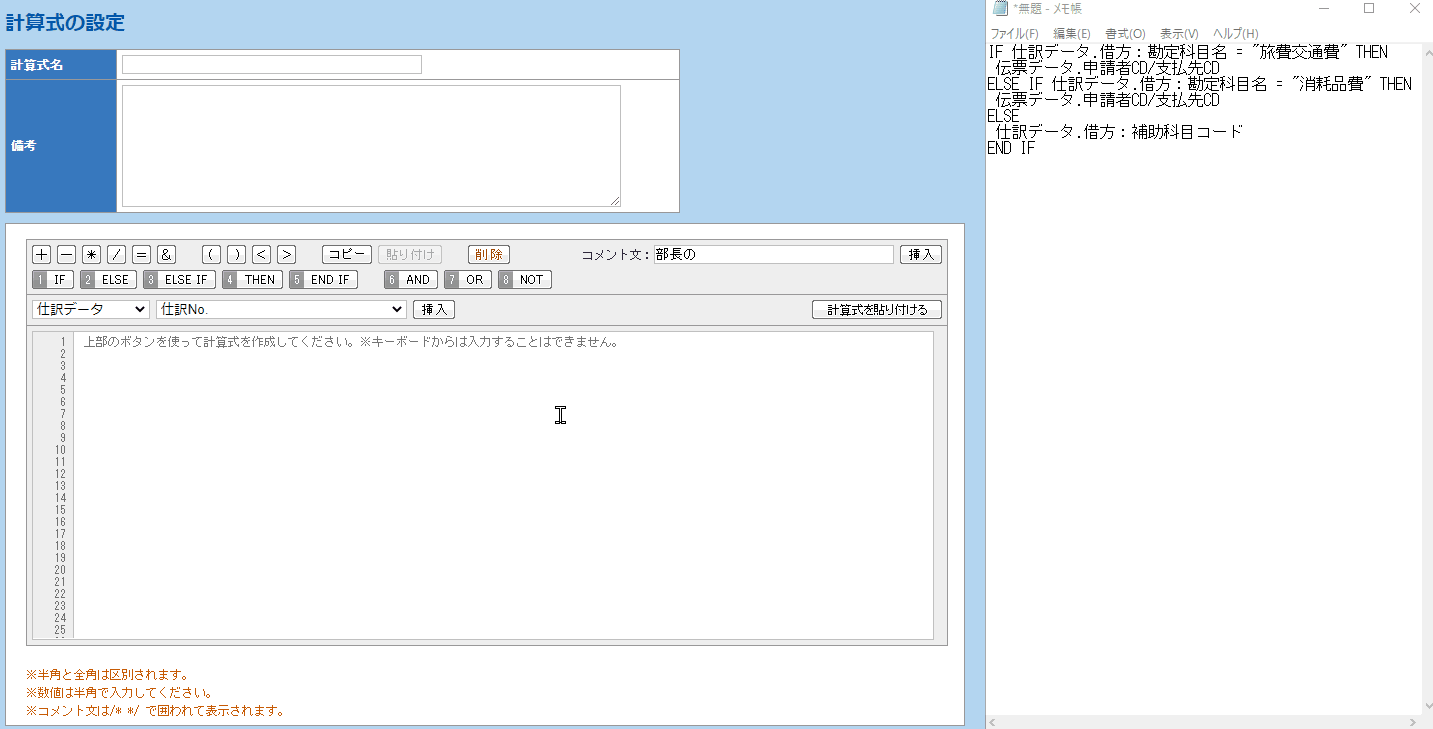Viewport: 1433px width, 729px height.
Task: Click the plus (+) operator button
Action: coord(42,254)
